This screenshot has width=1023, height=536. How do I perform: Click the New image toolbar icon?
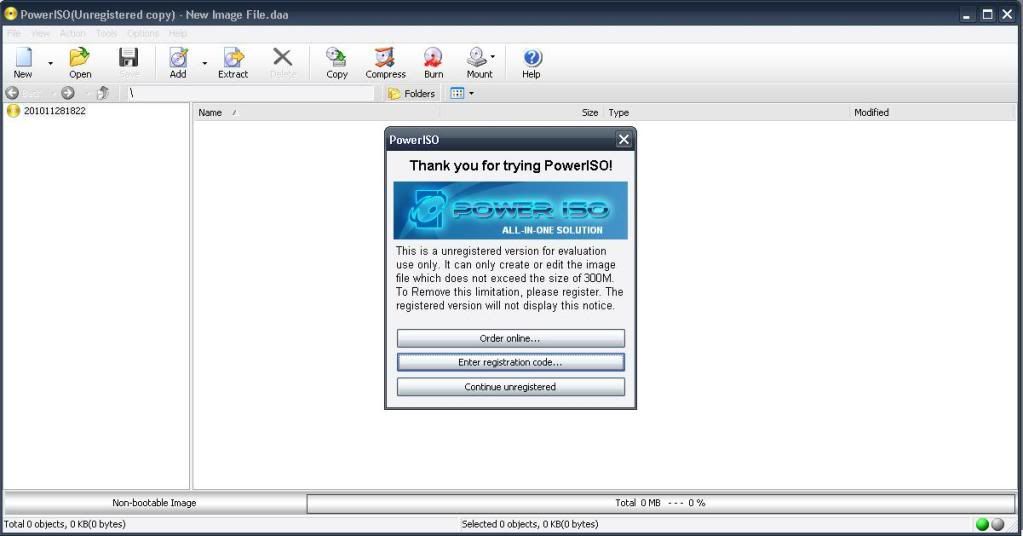22,62
